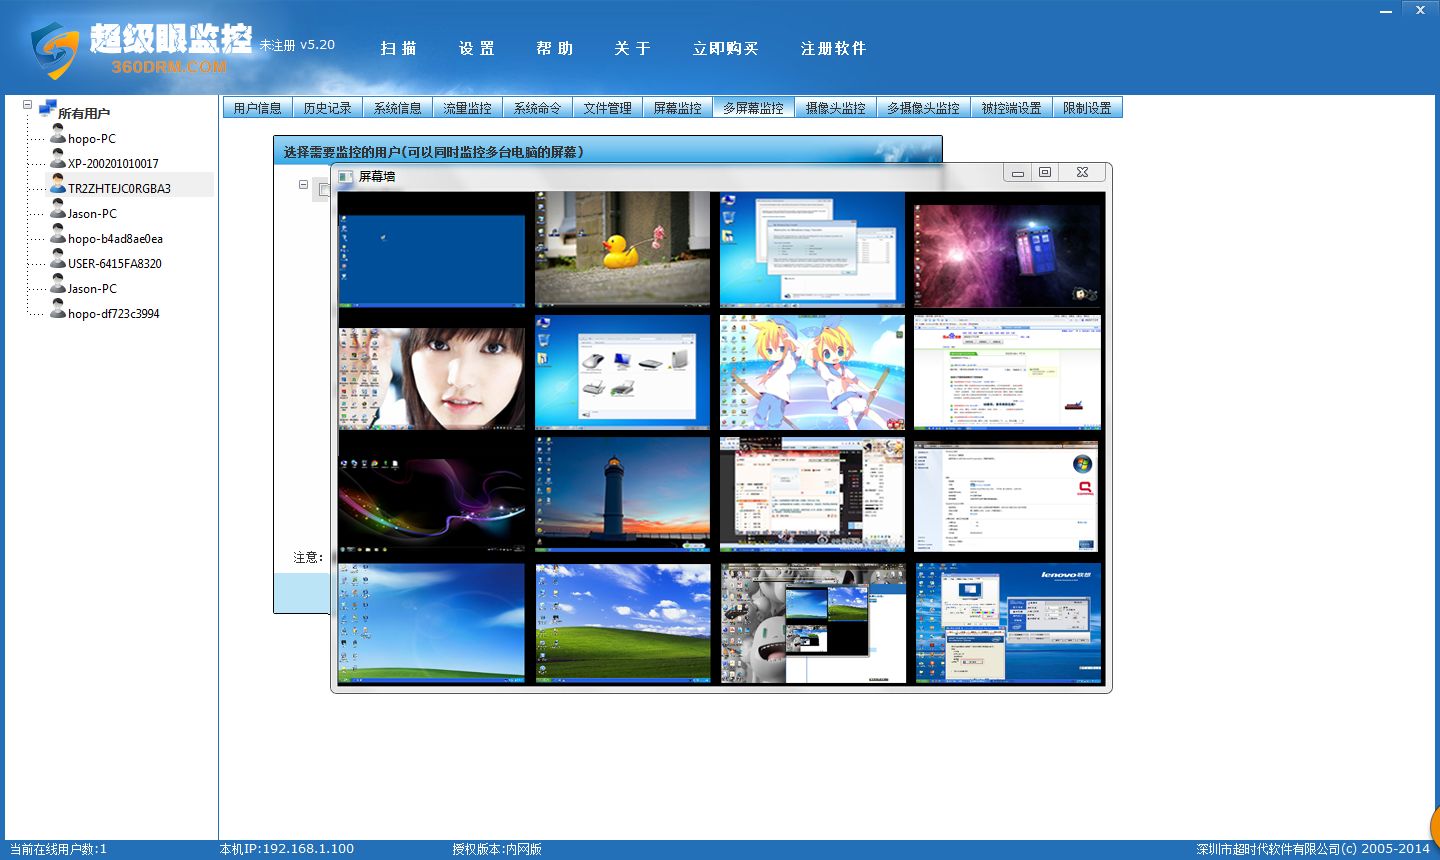Click 本机IP:192.168.1.100 in the status bar
1440x860 pixels.
(x=287, y=849)
